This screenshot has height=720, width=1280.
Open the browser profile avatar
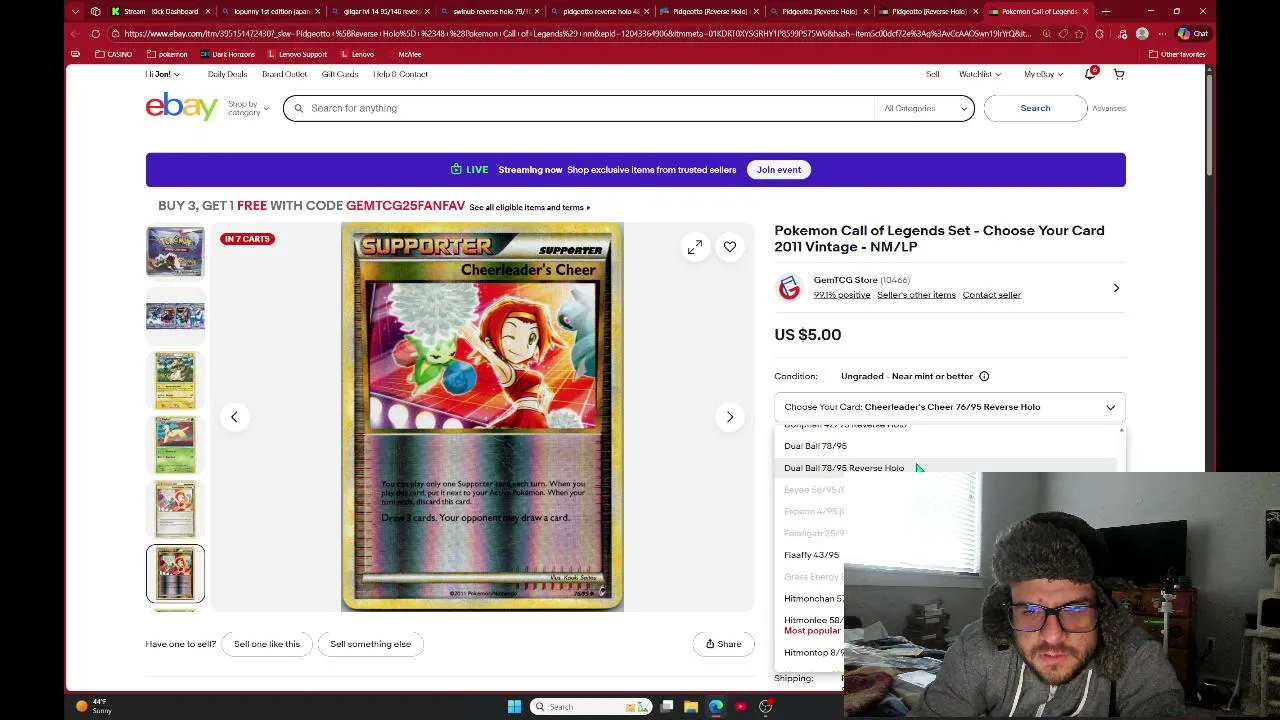click(x=1142, y=33)
